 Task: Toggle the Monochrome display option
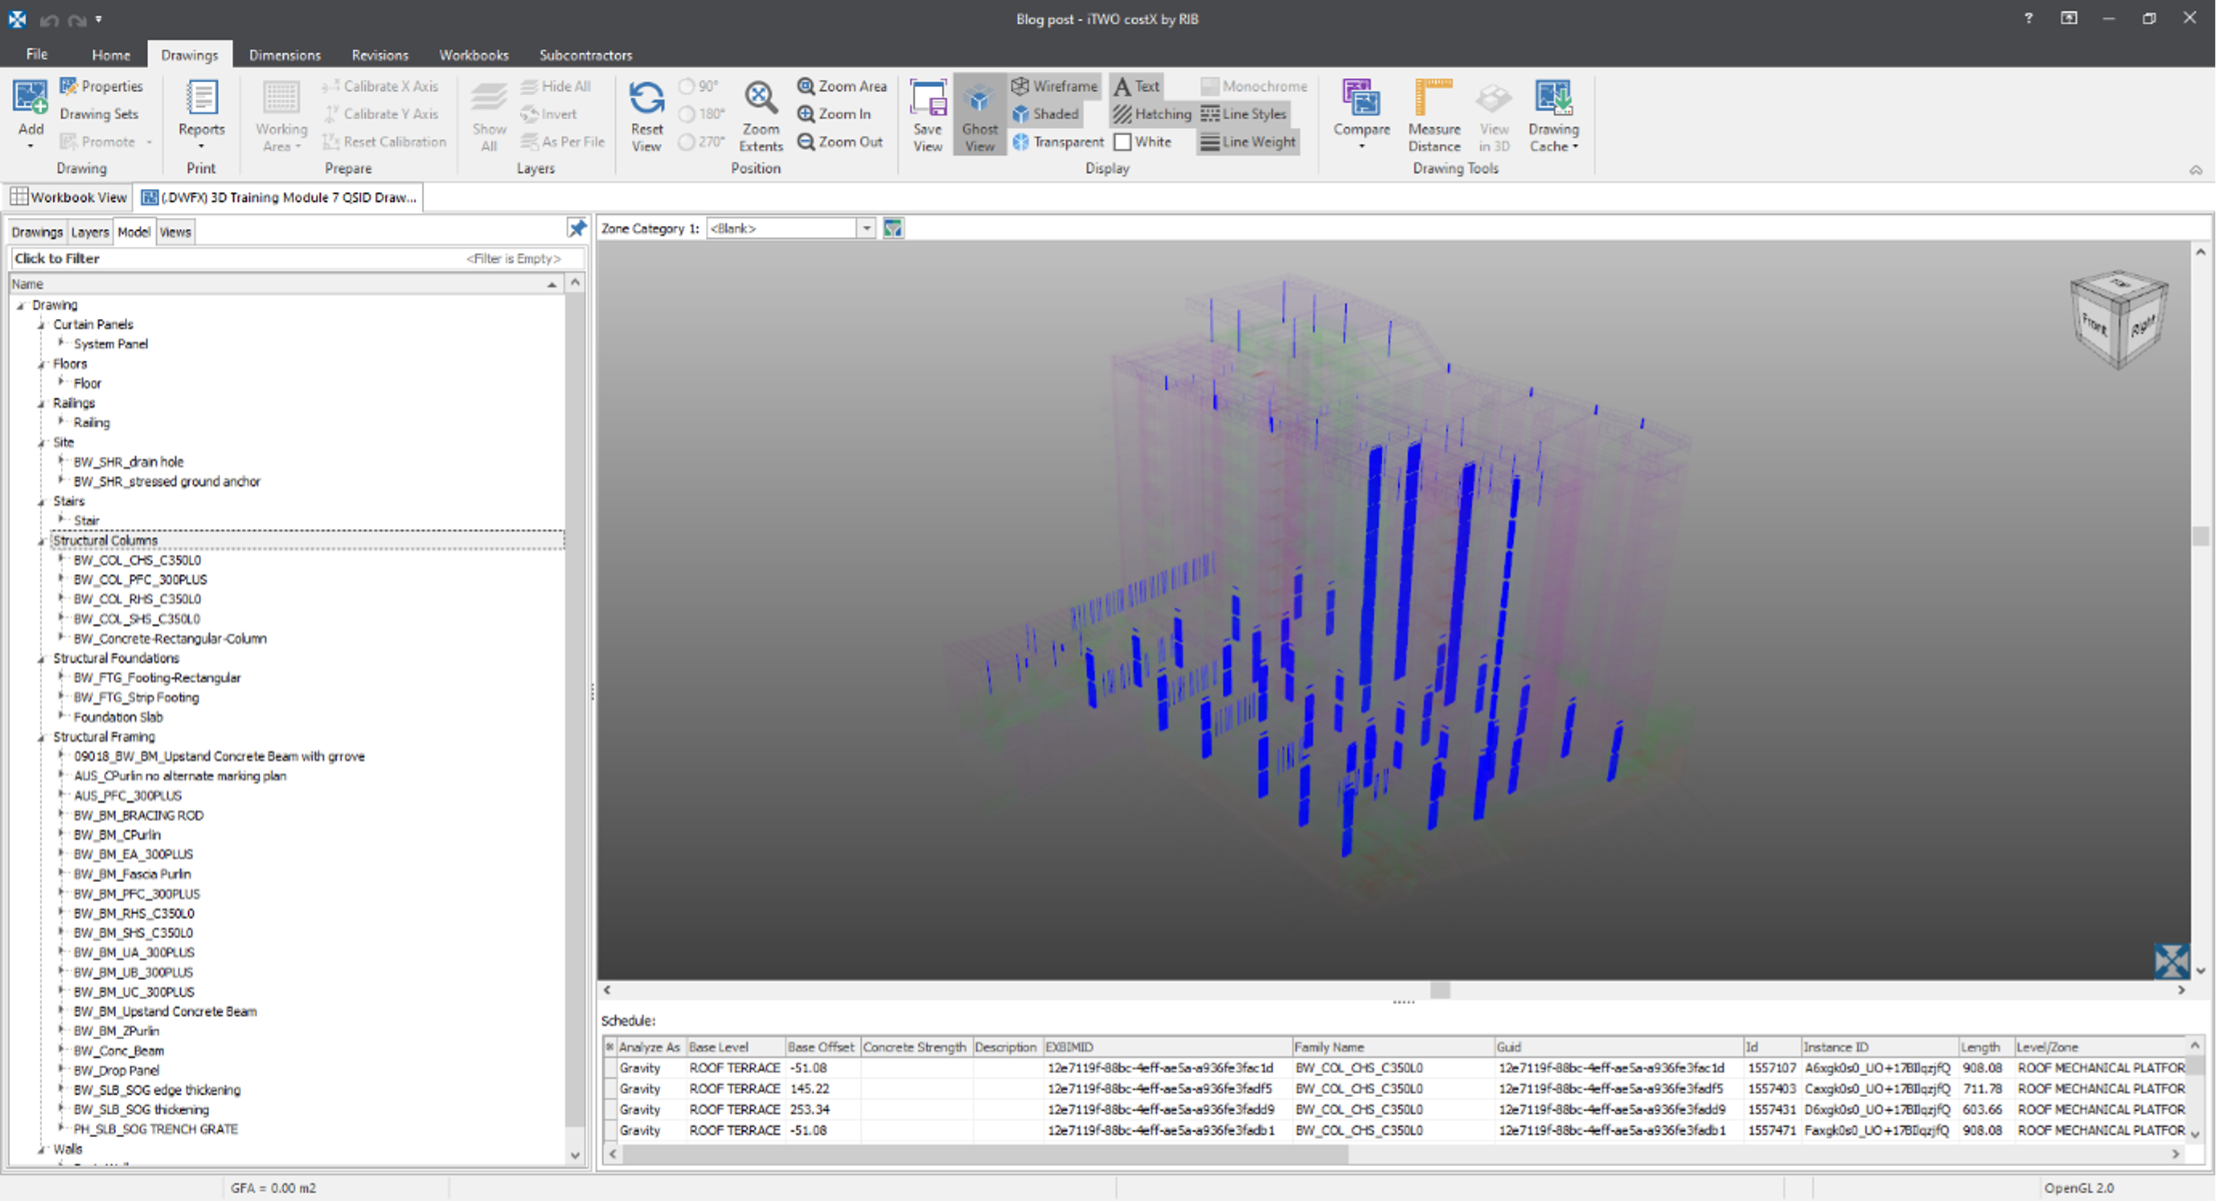tap(1254, 86)
